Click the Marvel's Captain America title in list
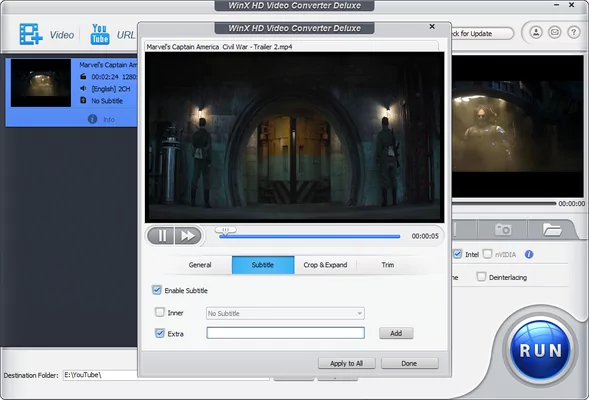The width and height of the screenshot is (589, 400). (x=108, y=65)
